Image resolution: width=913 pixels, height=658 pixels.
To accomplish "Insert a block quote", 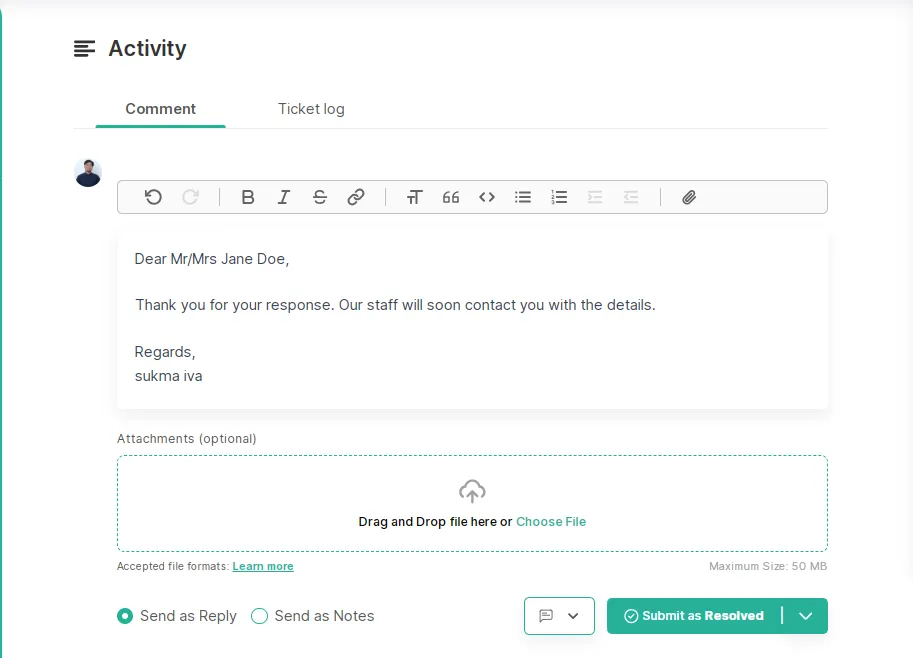I will click(451, 197).
